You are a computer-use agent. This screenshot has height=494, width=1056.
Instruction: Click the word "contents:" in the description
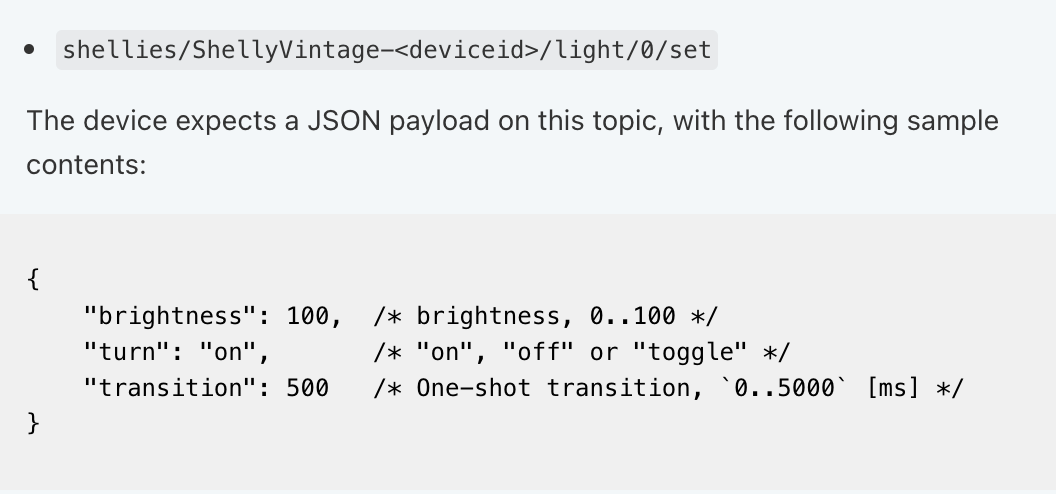coord(86,164)
